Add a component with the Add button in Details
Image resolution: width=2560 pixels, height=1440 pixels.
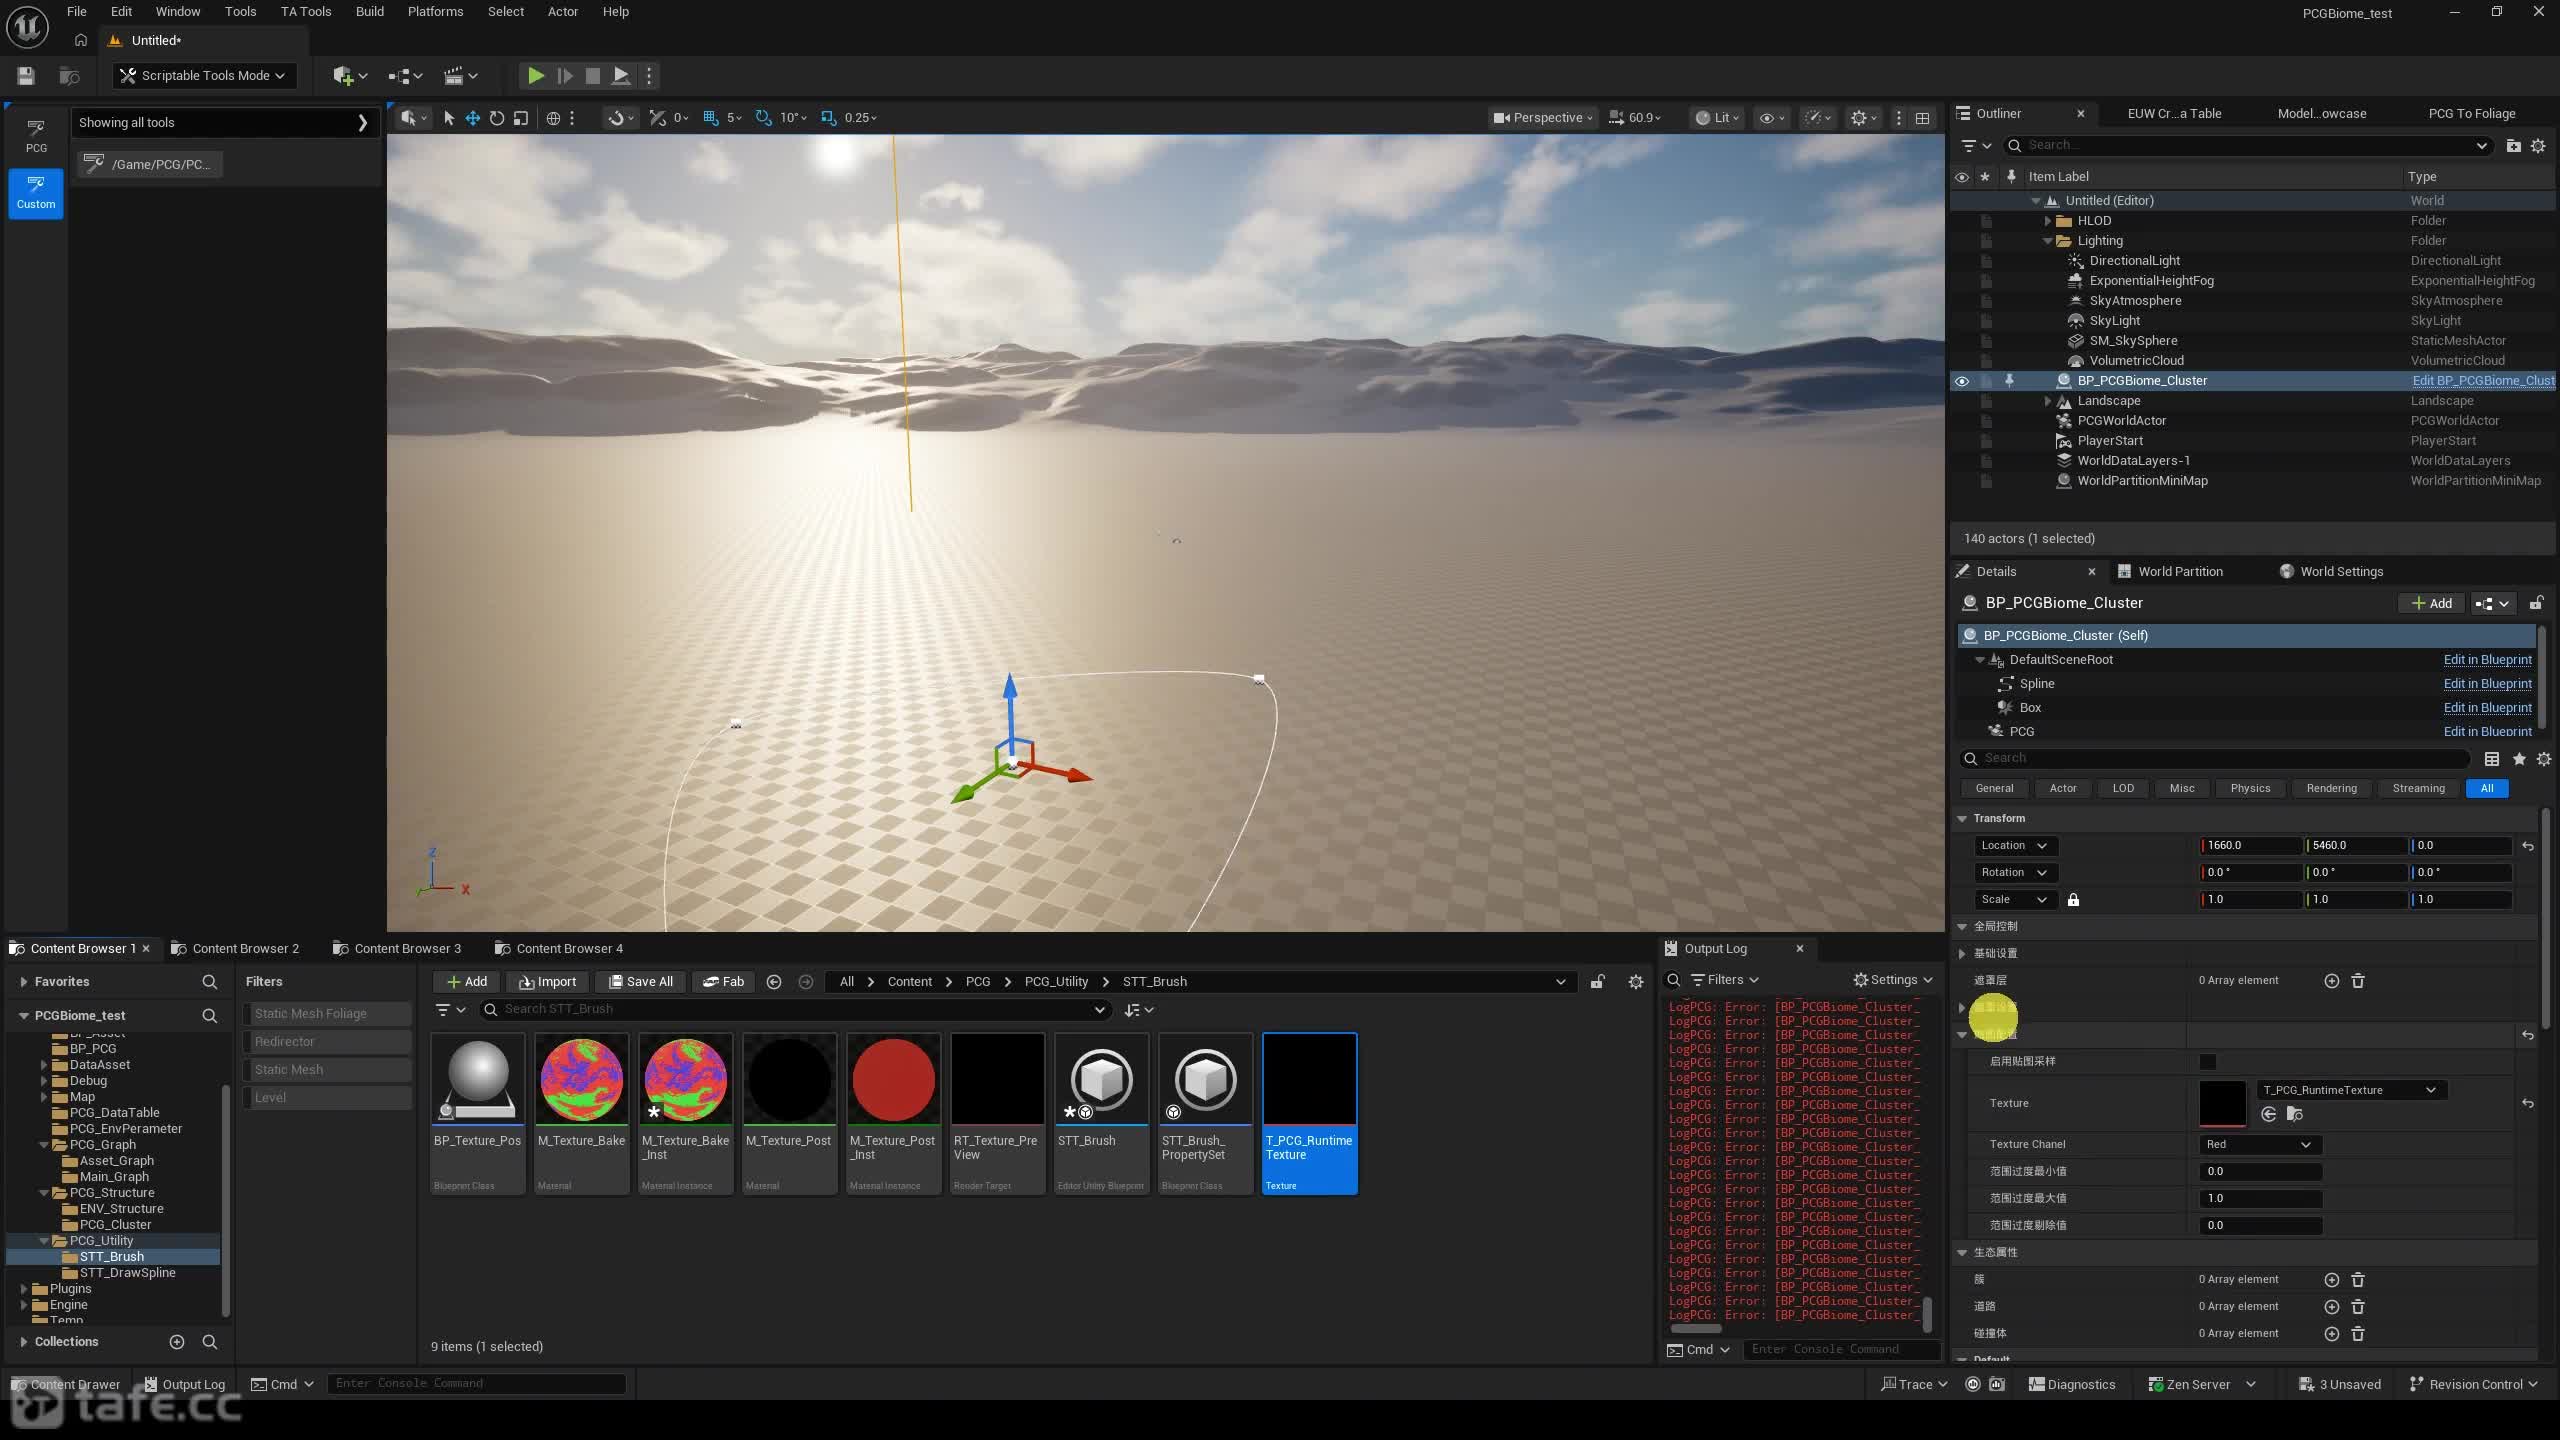2431,603
